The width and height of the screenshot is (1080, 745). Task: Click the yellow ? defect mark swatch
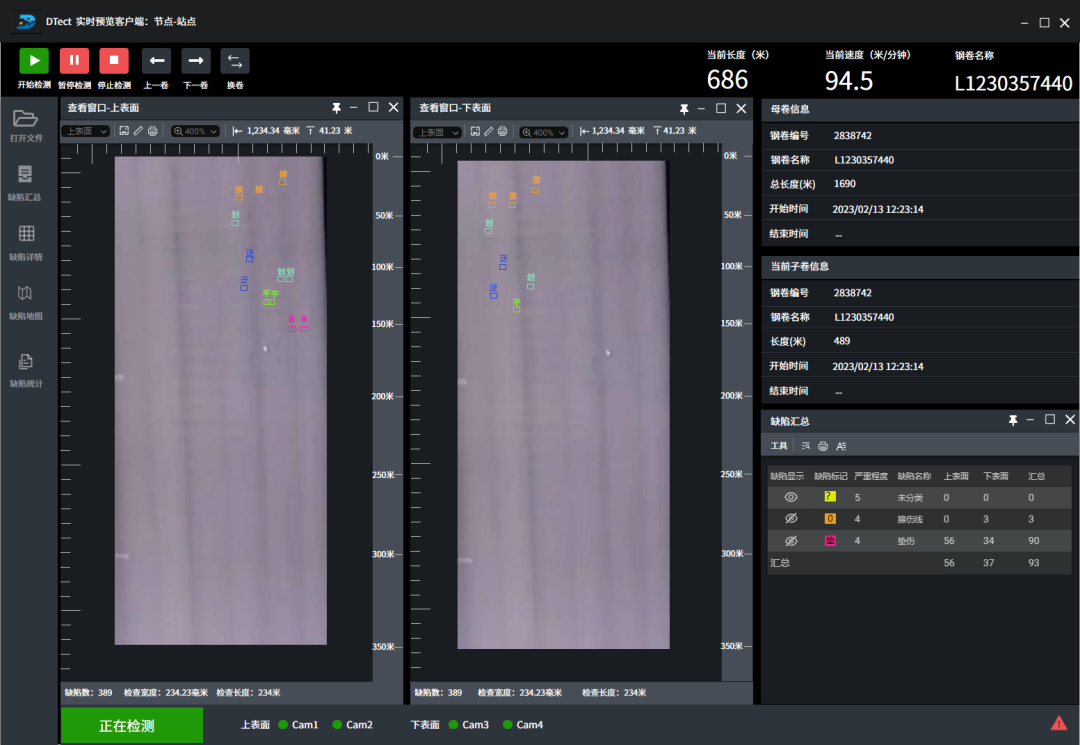pos(830,496)
